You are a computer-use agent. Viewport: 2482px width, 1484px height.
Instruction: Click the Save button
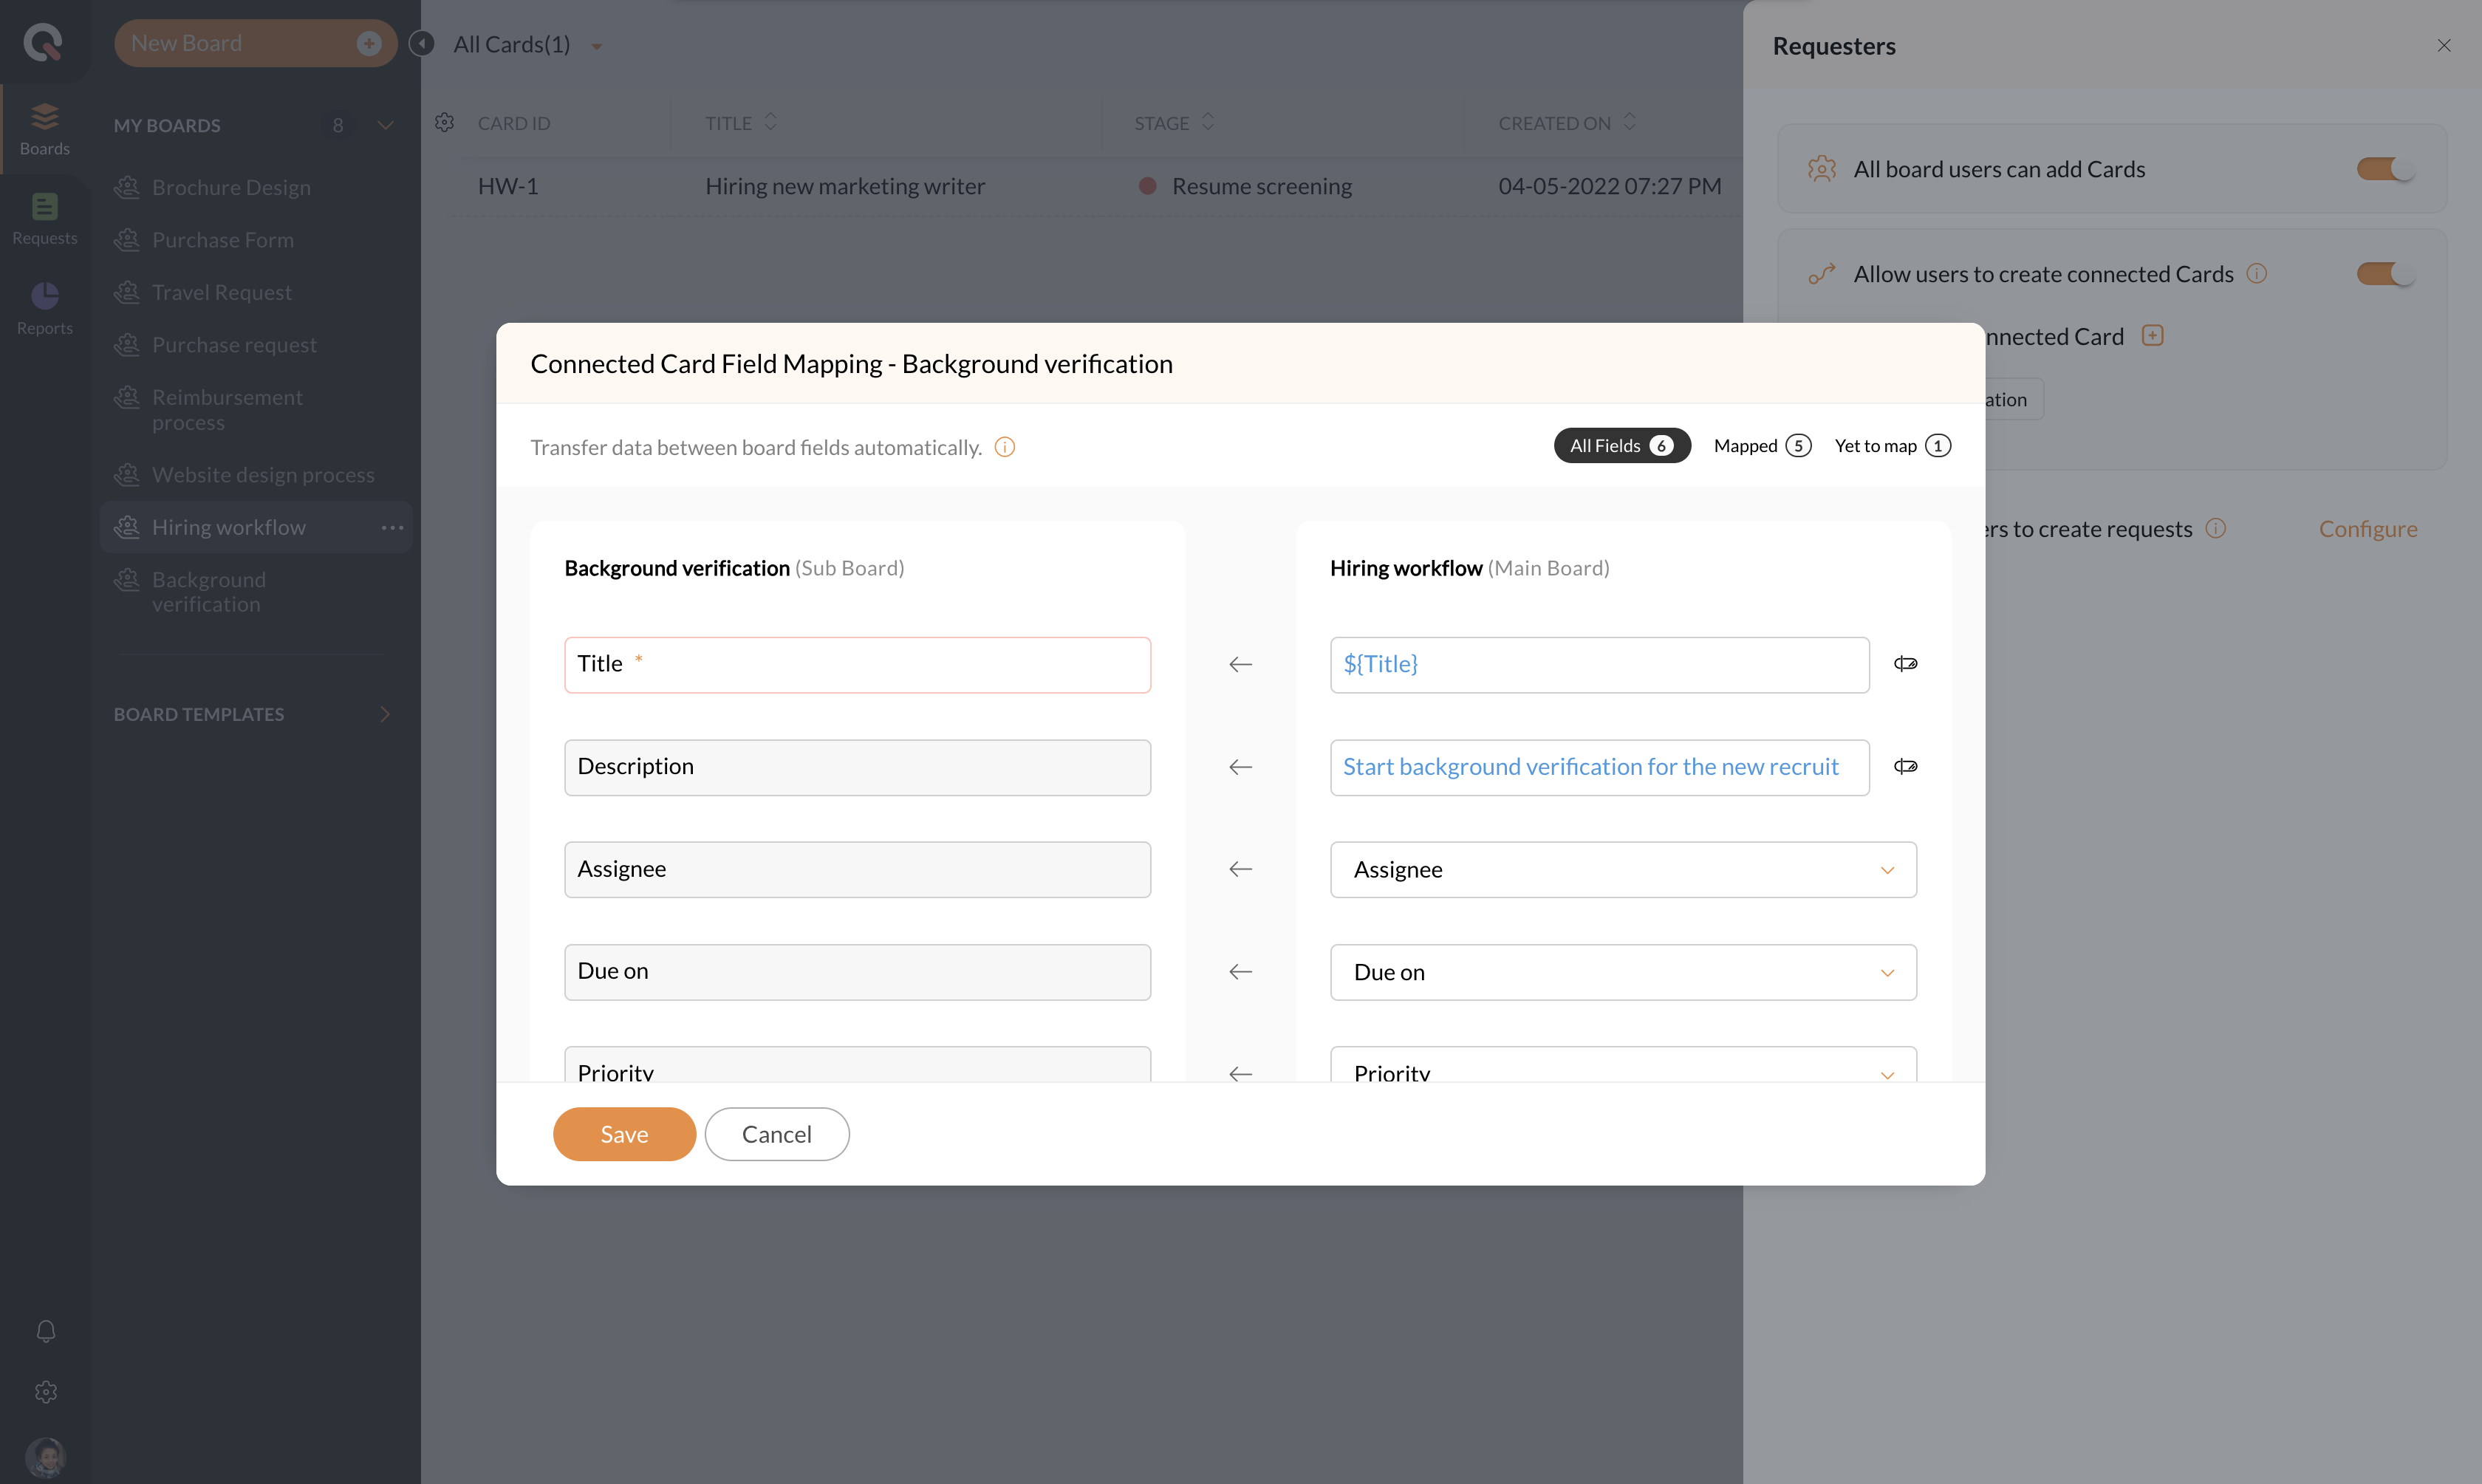[624, 1134]
